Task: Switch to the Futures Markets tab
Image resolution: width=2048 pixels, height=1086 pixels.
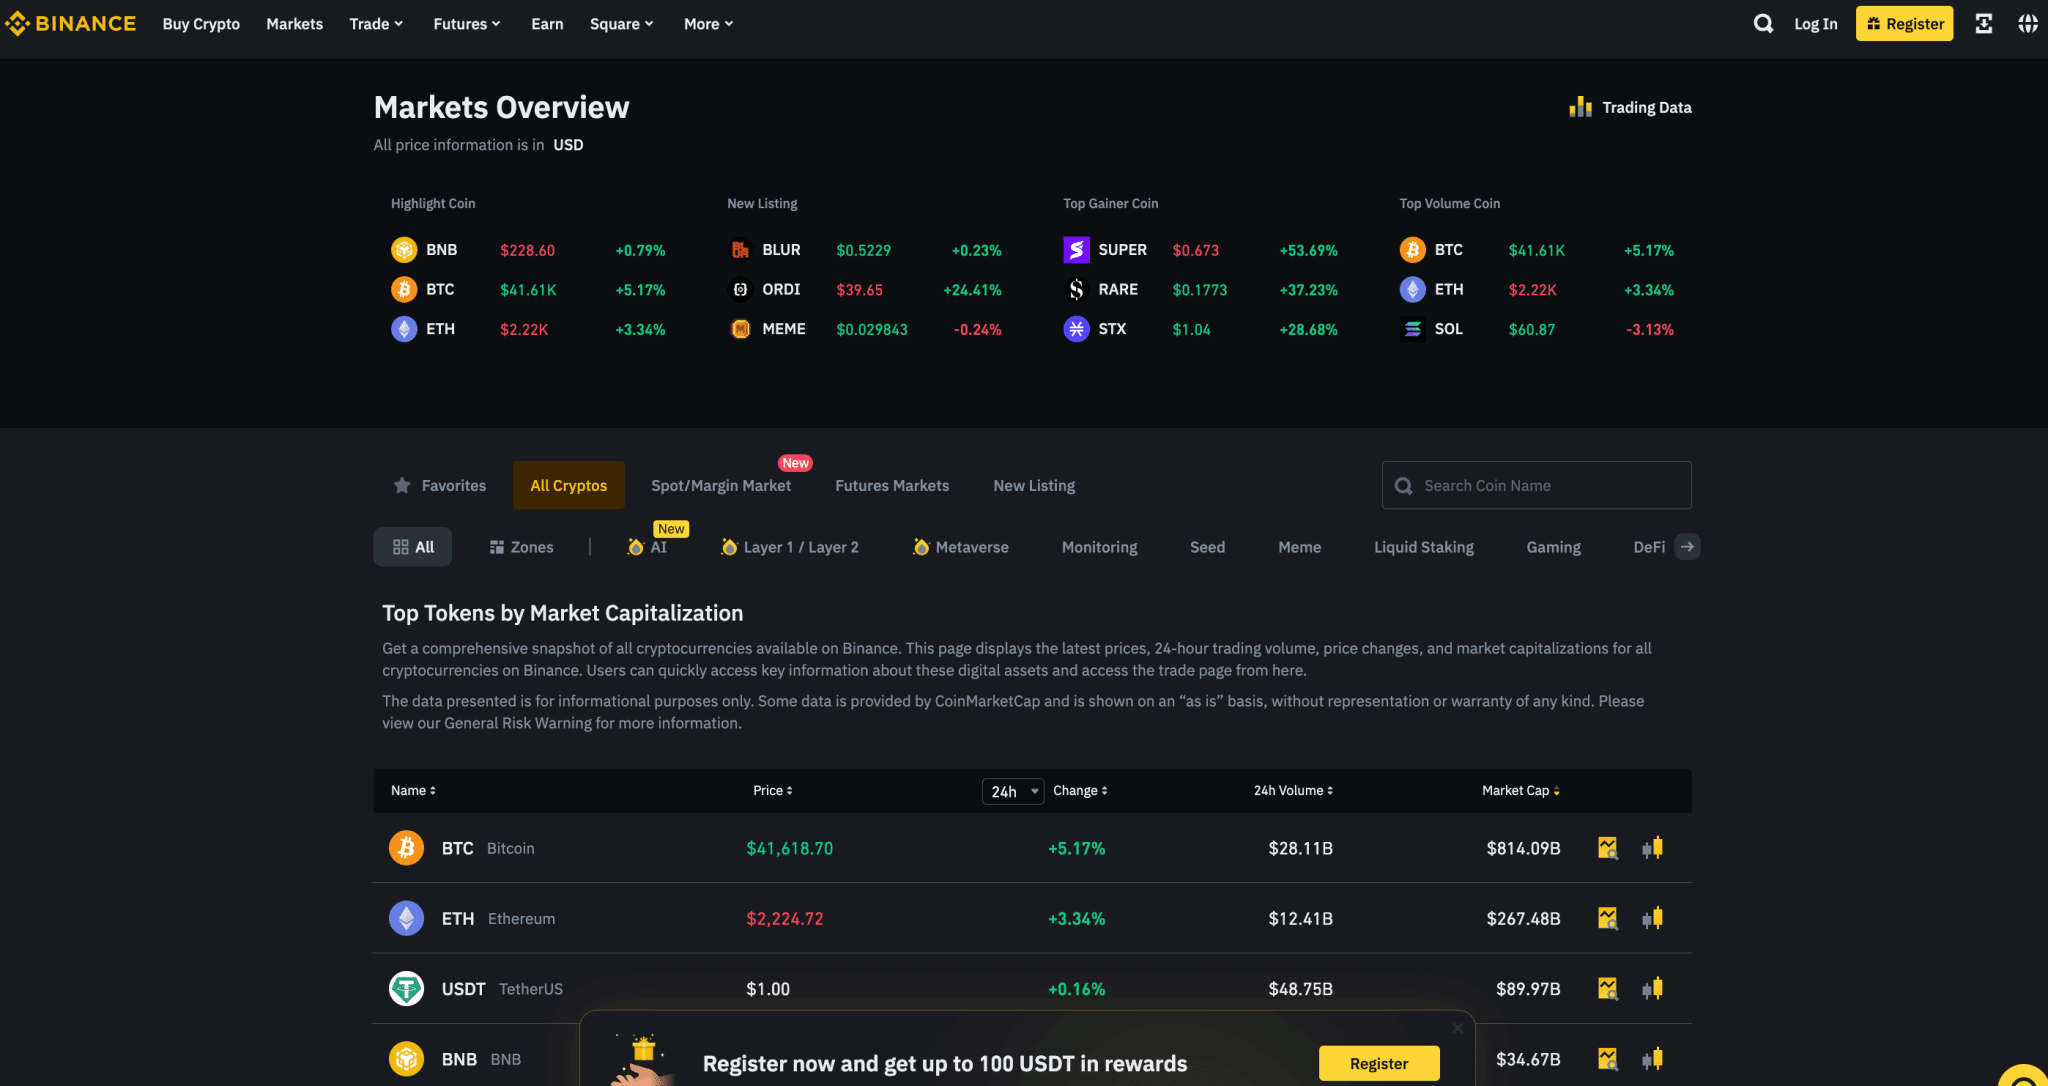Action: (x=891, y=485)
